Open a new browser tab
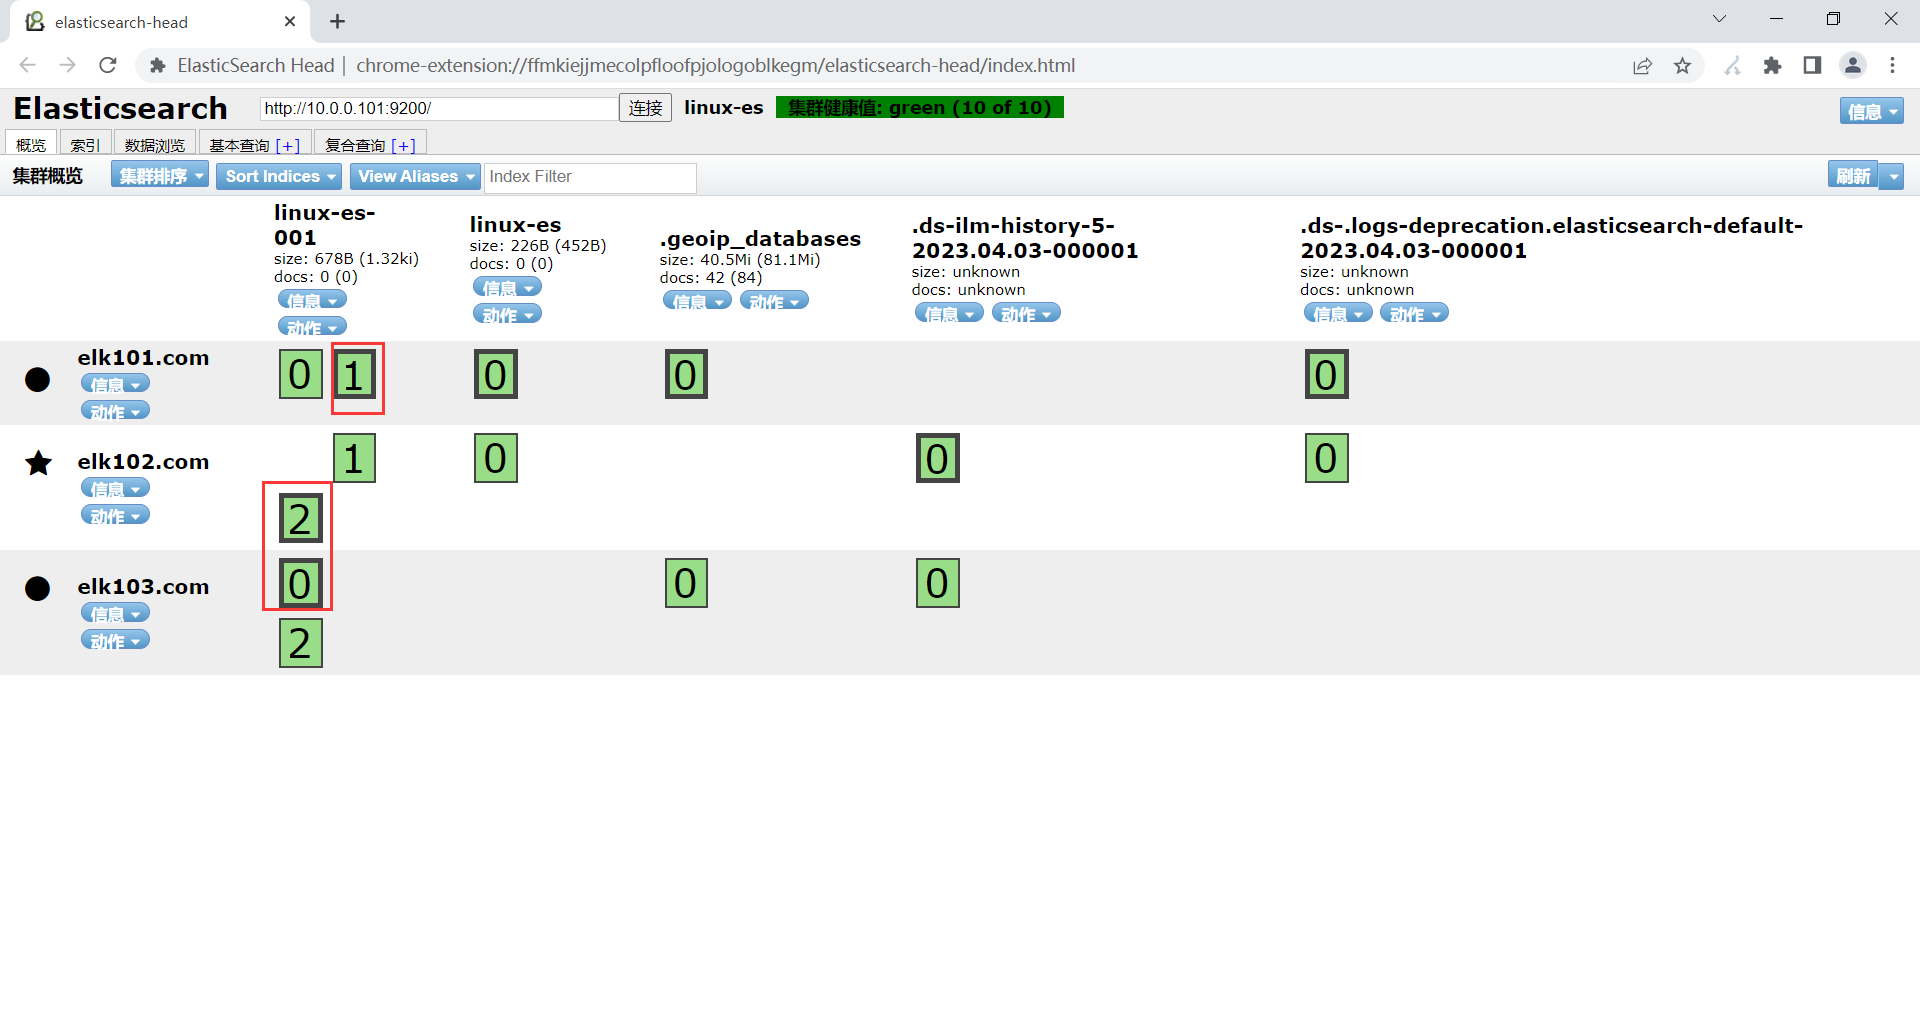Screen dimensions: 1920x1030 click(x=338, y=21)
